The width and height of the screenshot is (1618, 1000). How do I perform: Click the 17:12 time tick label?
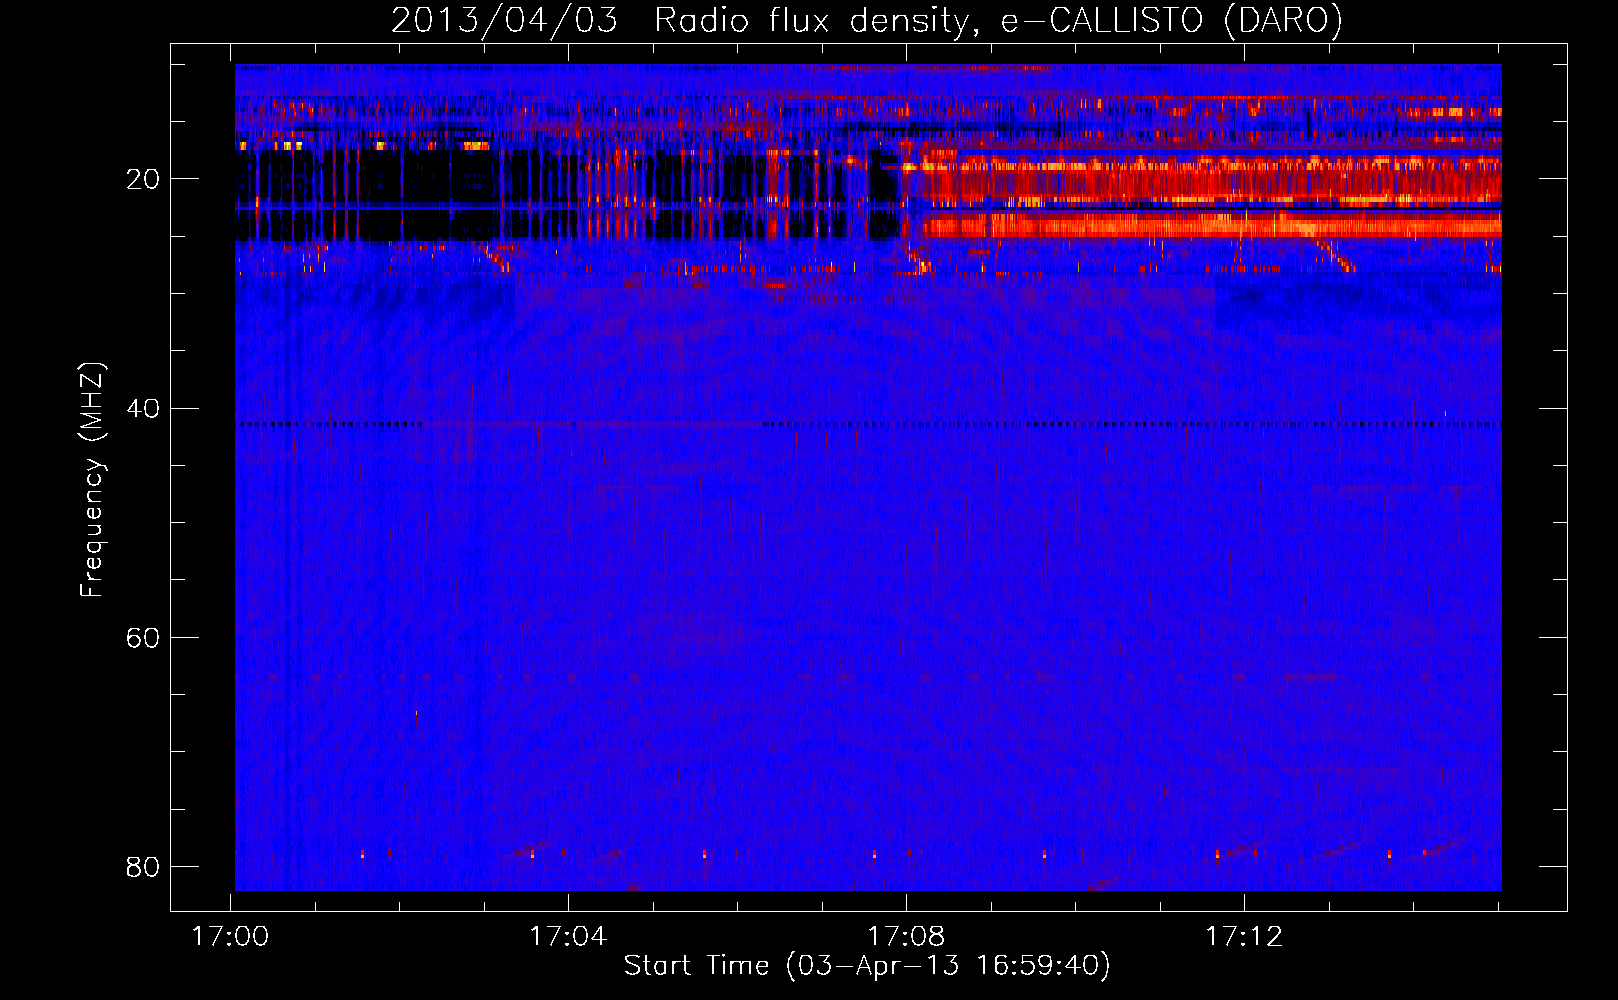1244,937
